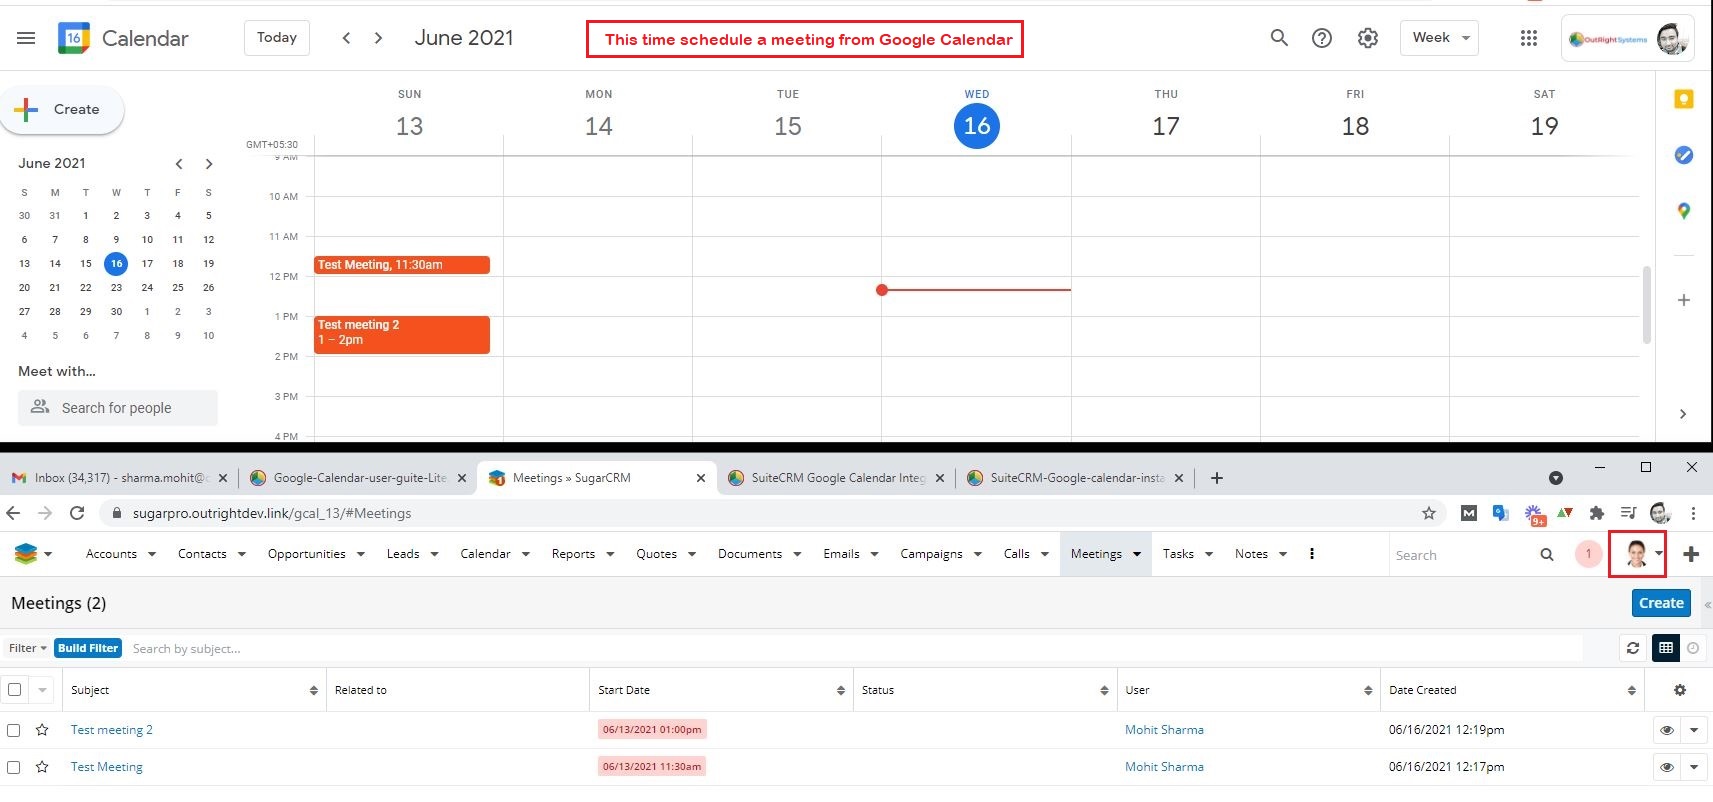Preview Test meeting 2 with eye icon
1713x802 pixels.
(1667, 730)
